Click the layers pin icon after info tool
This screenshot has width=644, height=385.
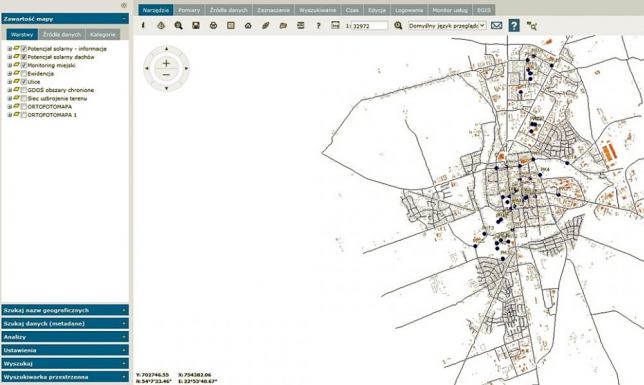(161, 25)
